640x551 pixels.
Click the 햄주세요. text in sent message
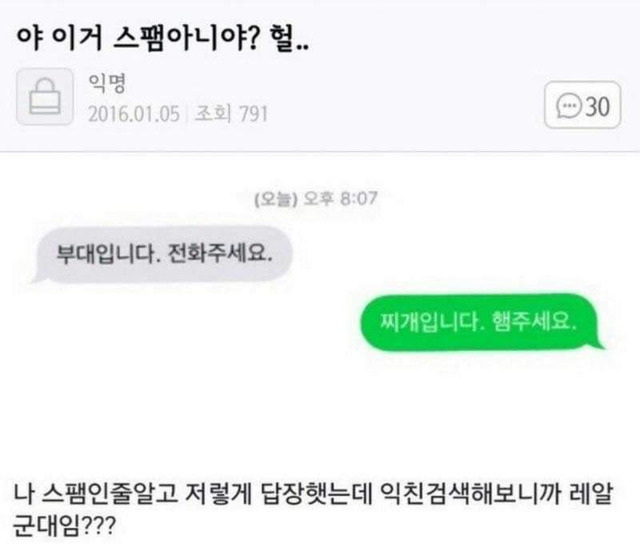point(534,321)
